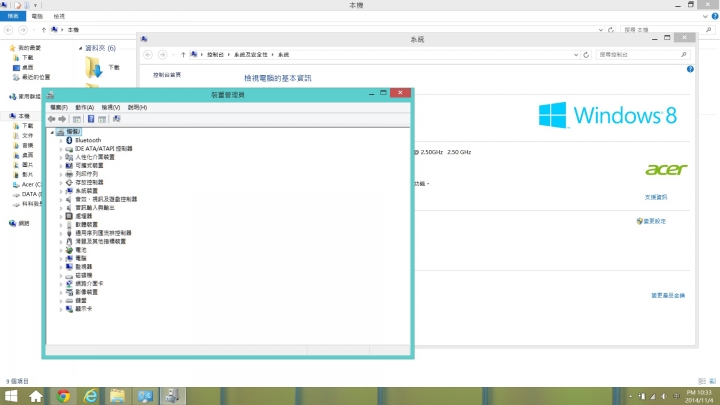Image resolution: width=720 pixels, height=405 pixels.
Task: Expand the 顯示卡 display adapters node
Action: [61, 309]
